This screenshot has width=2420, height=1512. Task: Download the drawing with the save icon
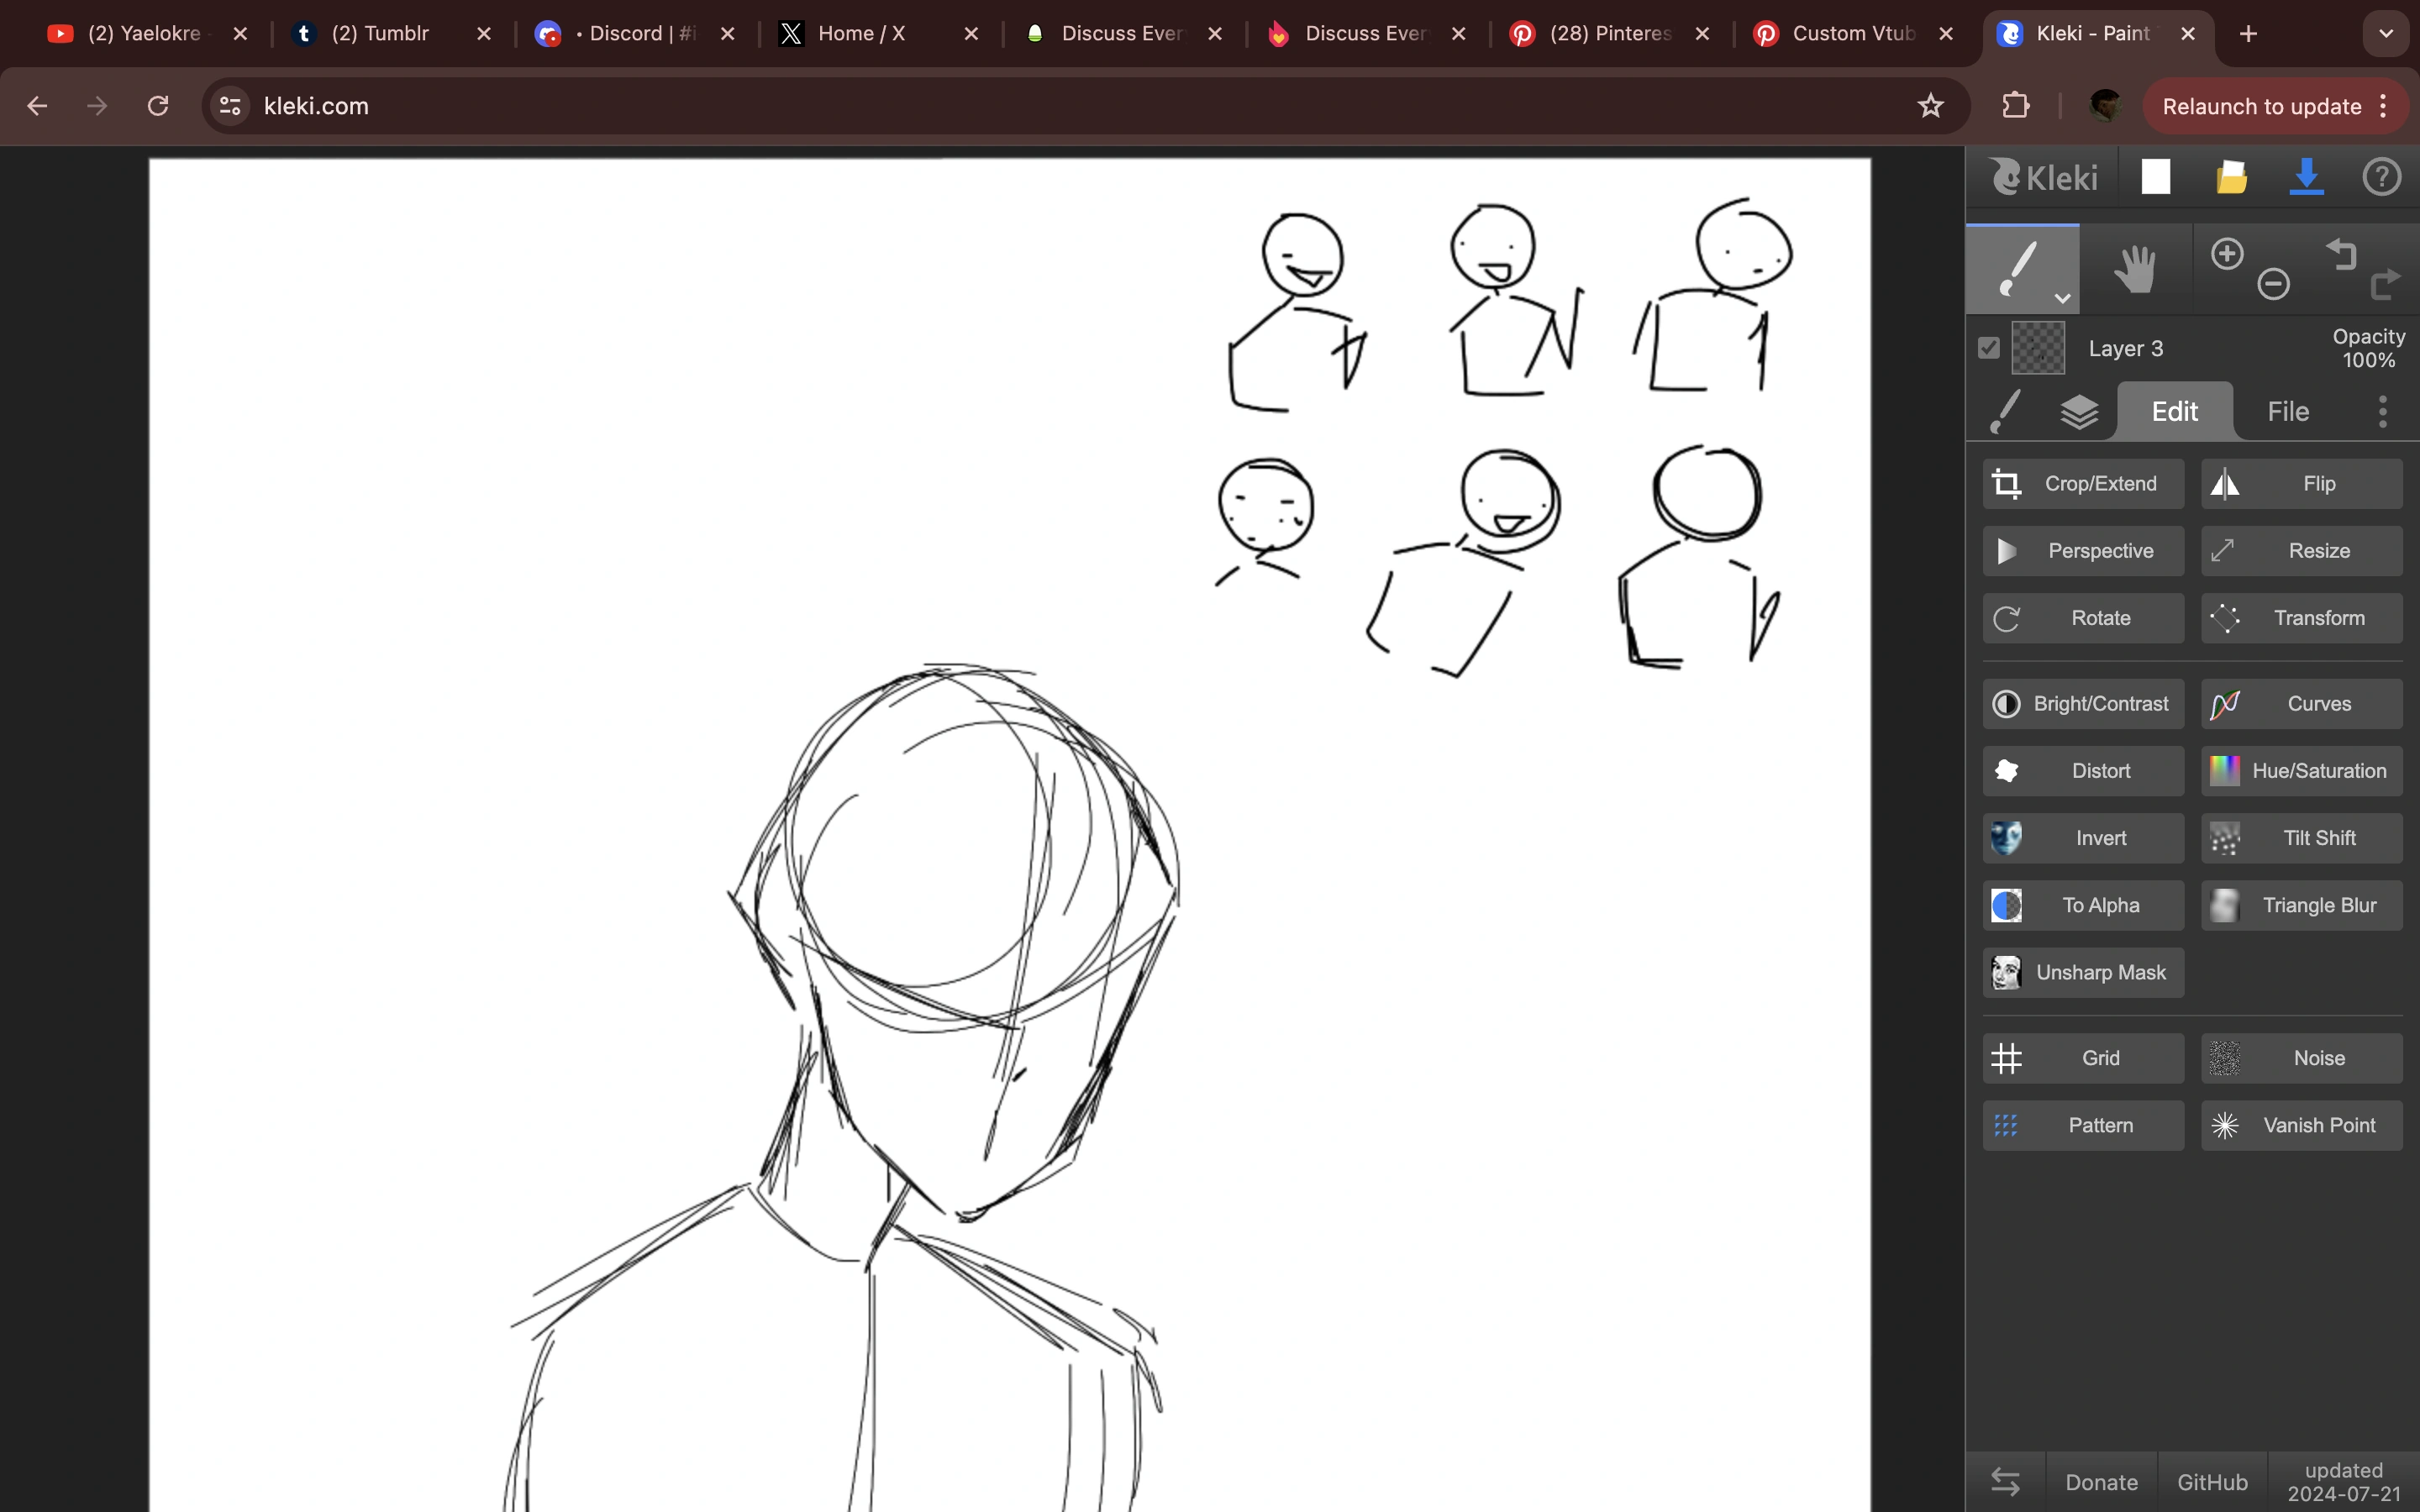(x=2307, y=177)
